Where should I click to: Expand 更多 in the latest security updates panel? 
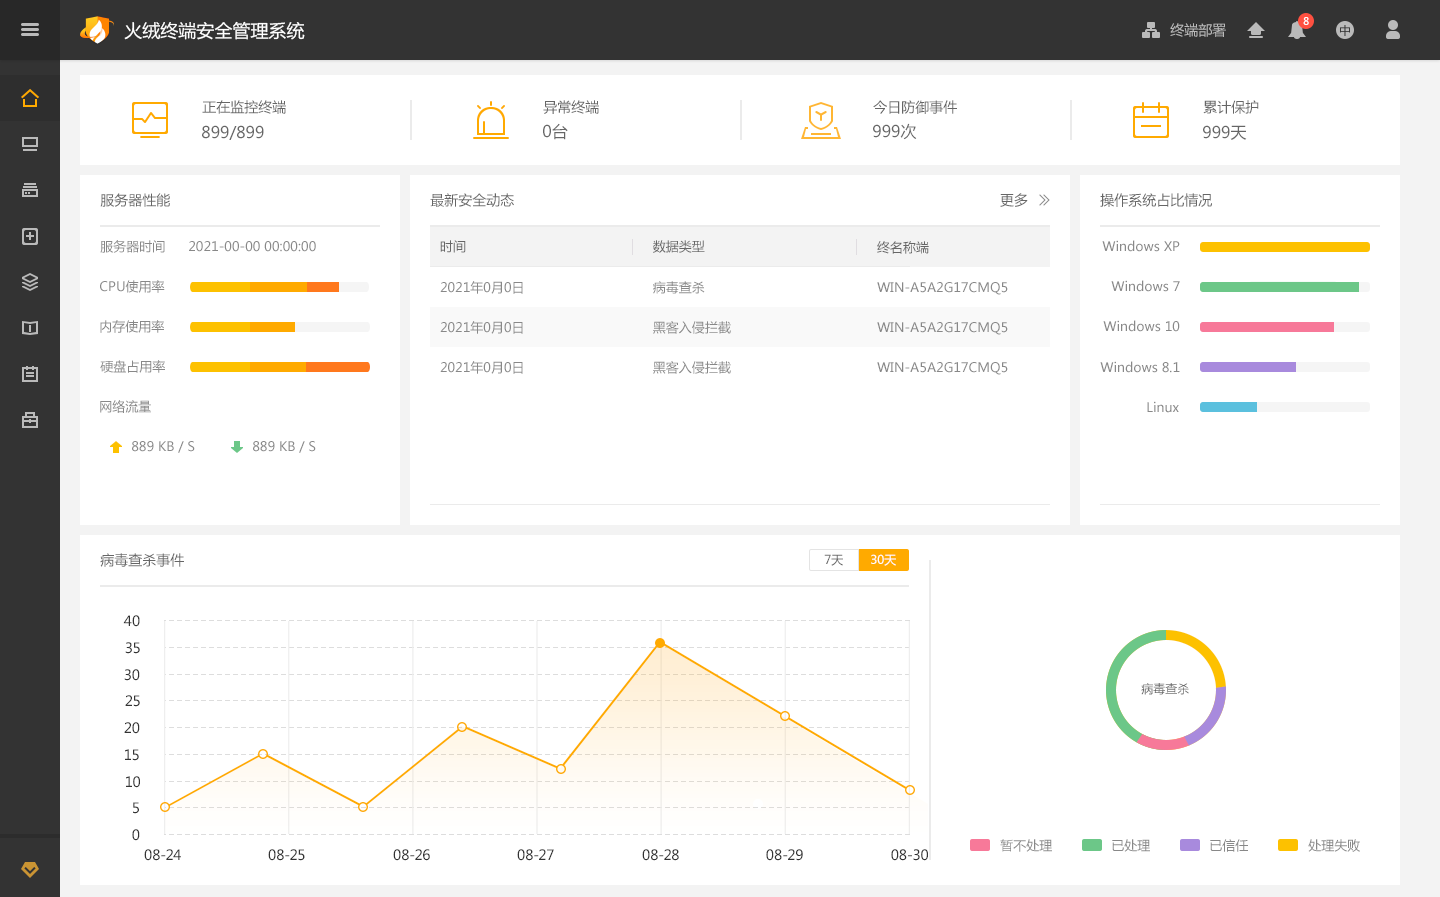pyautogui.click(x=1024, y=200)
